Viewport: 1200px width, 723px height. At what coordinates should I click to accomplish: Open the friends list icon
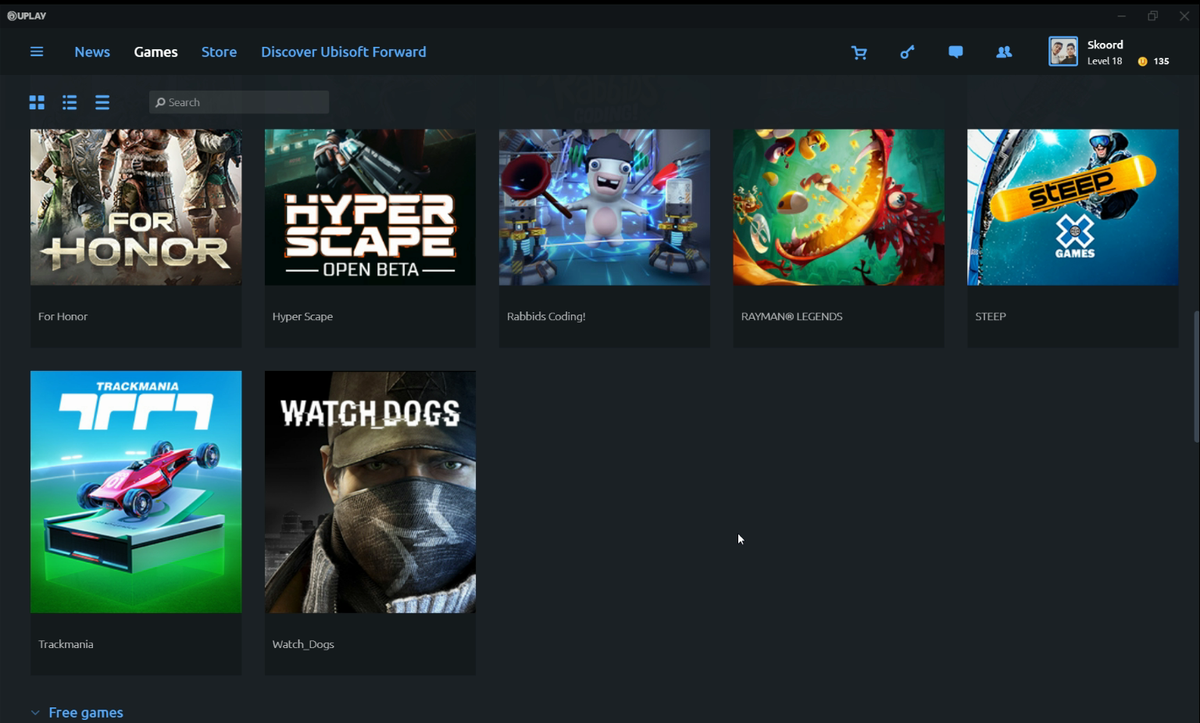click(1004, 52)
